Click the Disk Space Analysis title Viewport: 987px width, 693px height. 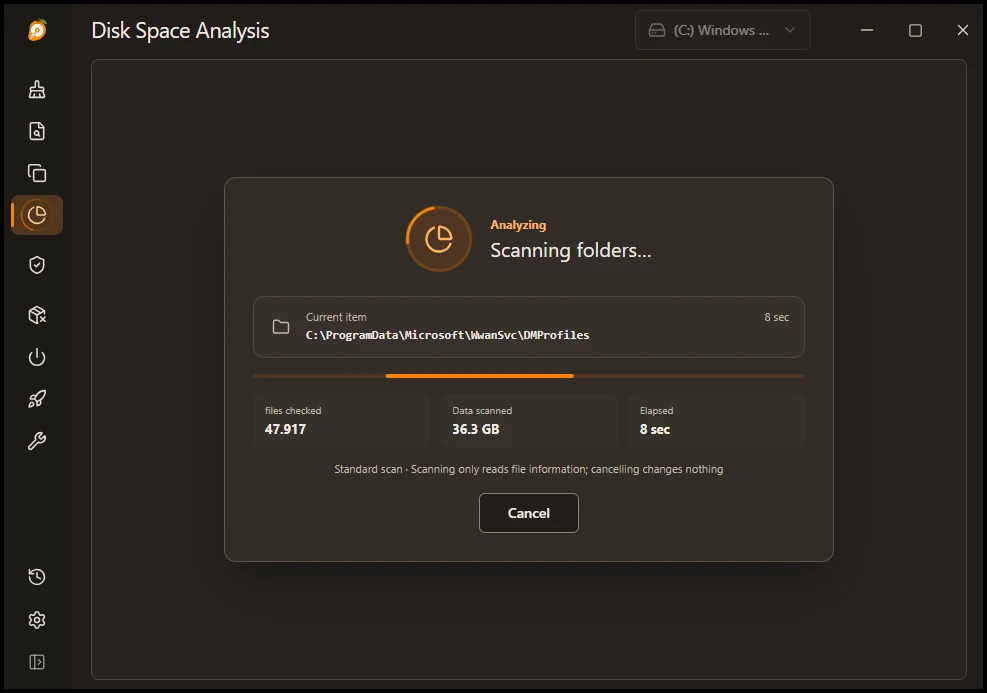[180, 30]
